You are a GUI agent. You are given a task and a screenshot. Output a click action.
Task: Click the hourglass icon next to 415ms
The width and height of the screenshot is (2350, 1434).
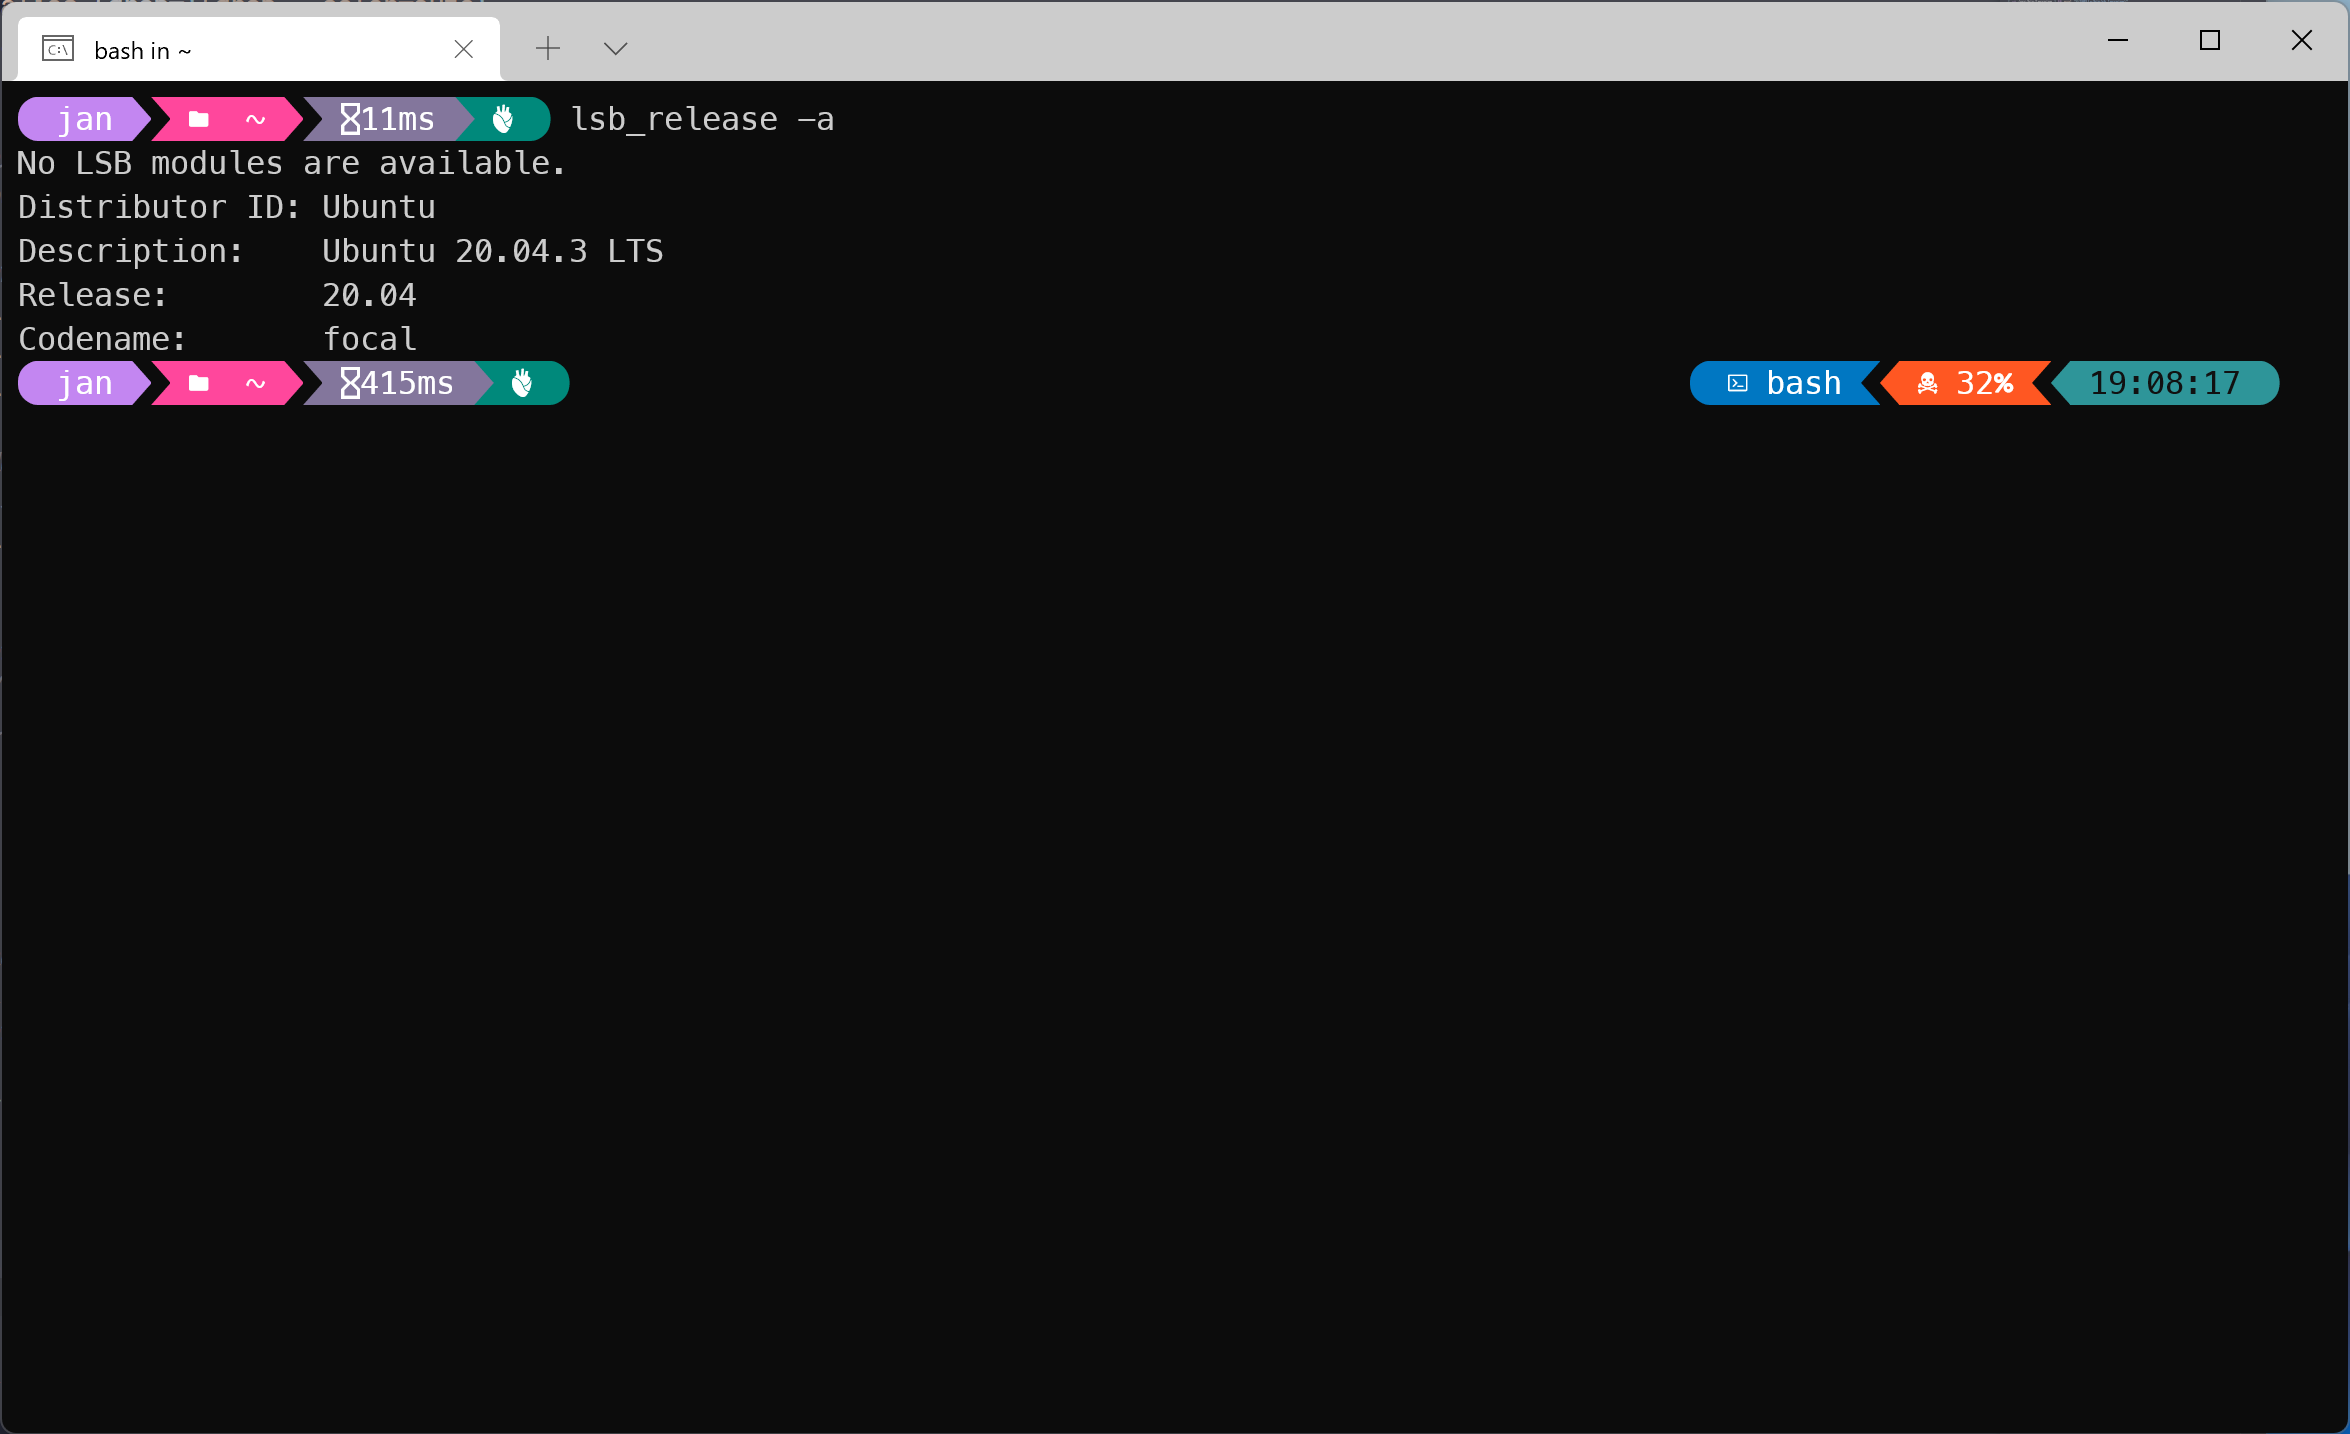(x=348, y=383)
